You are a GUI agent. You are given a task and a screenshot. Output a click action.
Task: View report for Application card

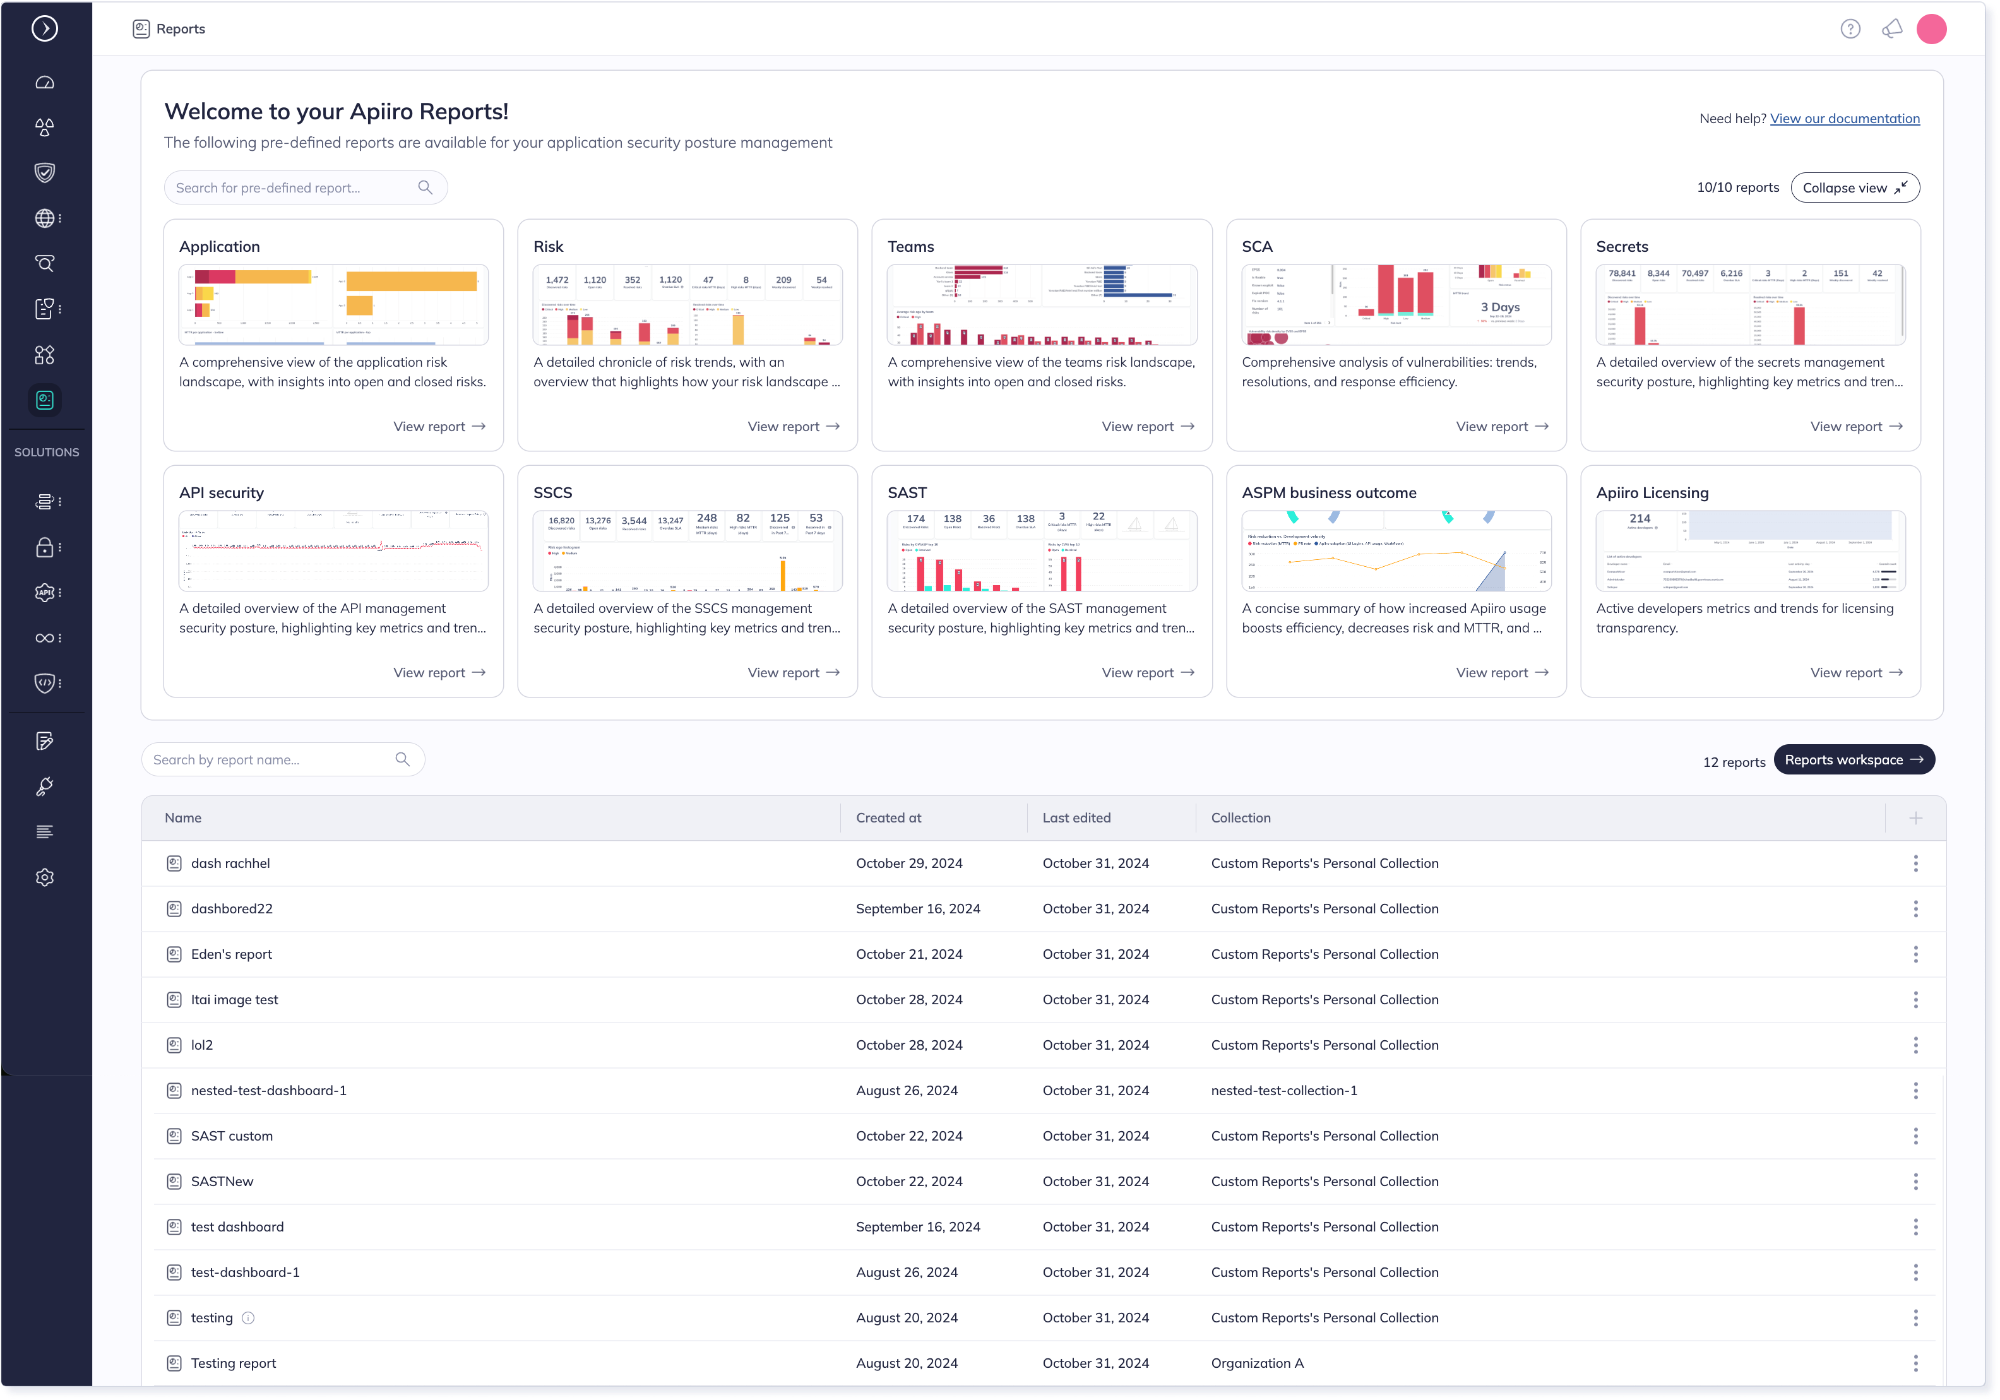pyautogui.click(x=440, y=426)
